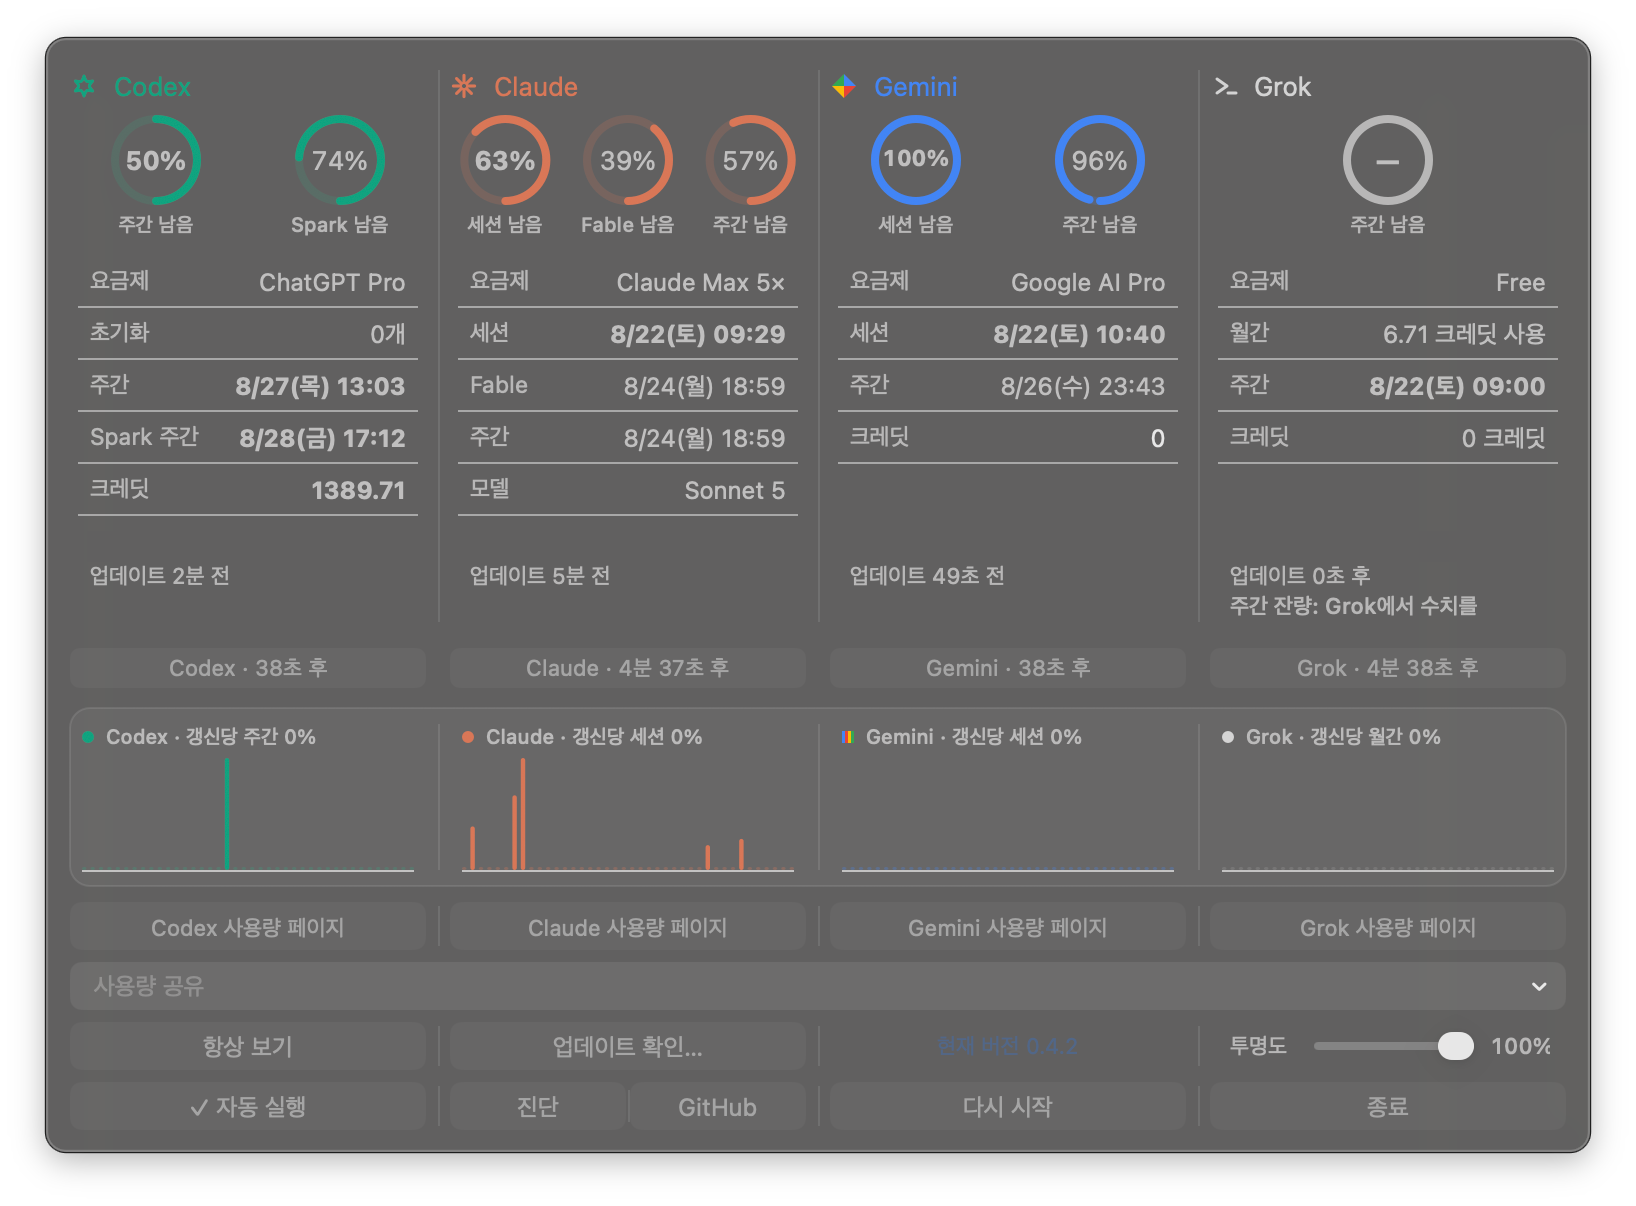Click the Grok monthly usage sparkline chart
This screenshot has height=1206, width=1636.
[x=1388, y=815]
